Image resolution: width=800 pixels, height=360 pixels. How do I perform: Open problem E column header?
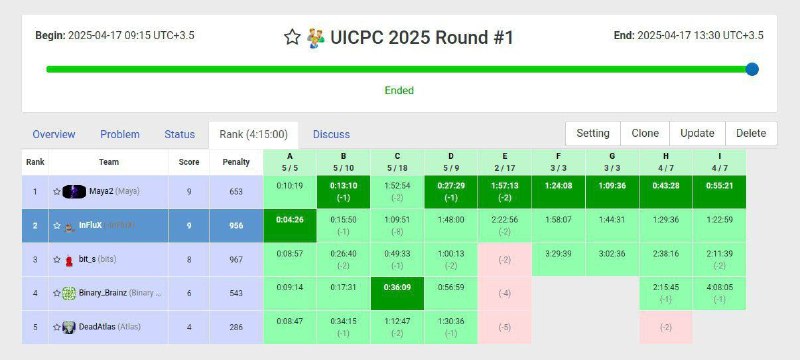(505, 162)
